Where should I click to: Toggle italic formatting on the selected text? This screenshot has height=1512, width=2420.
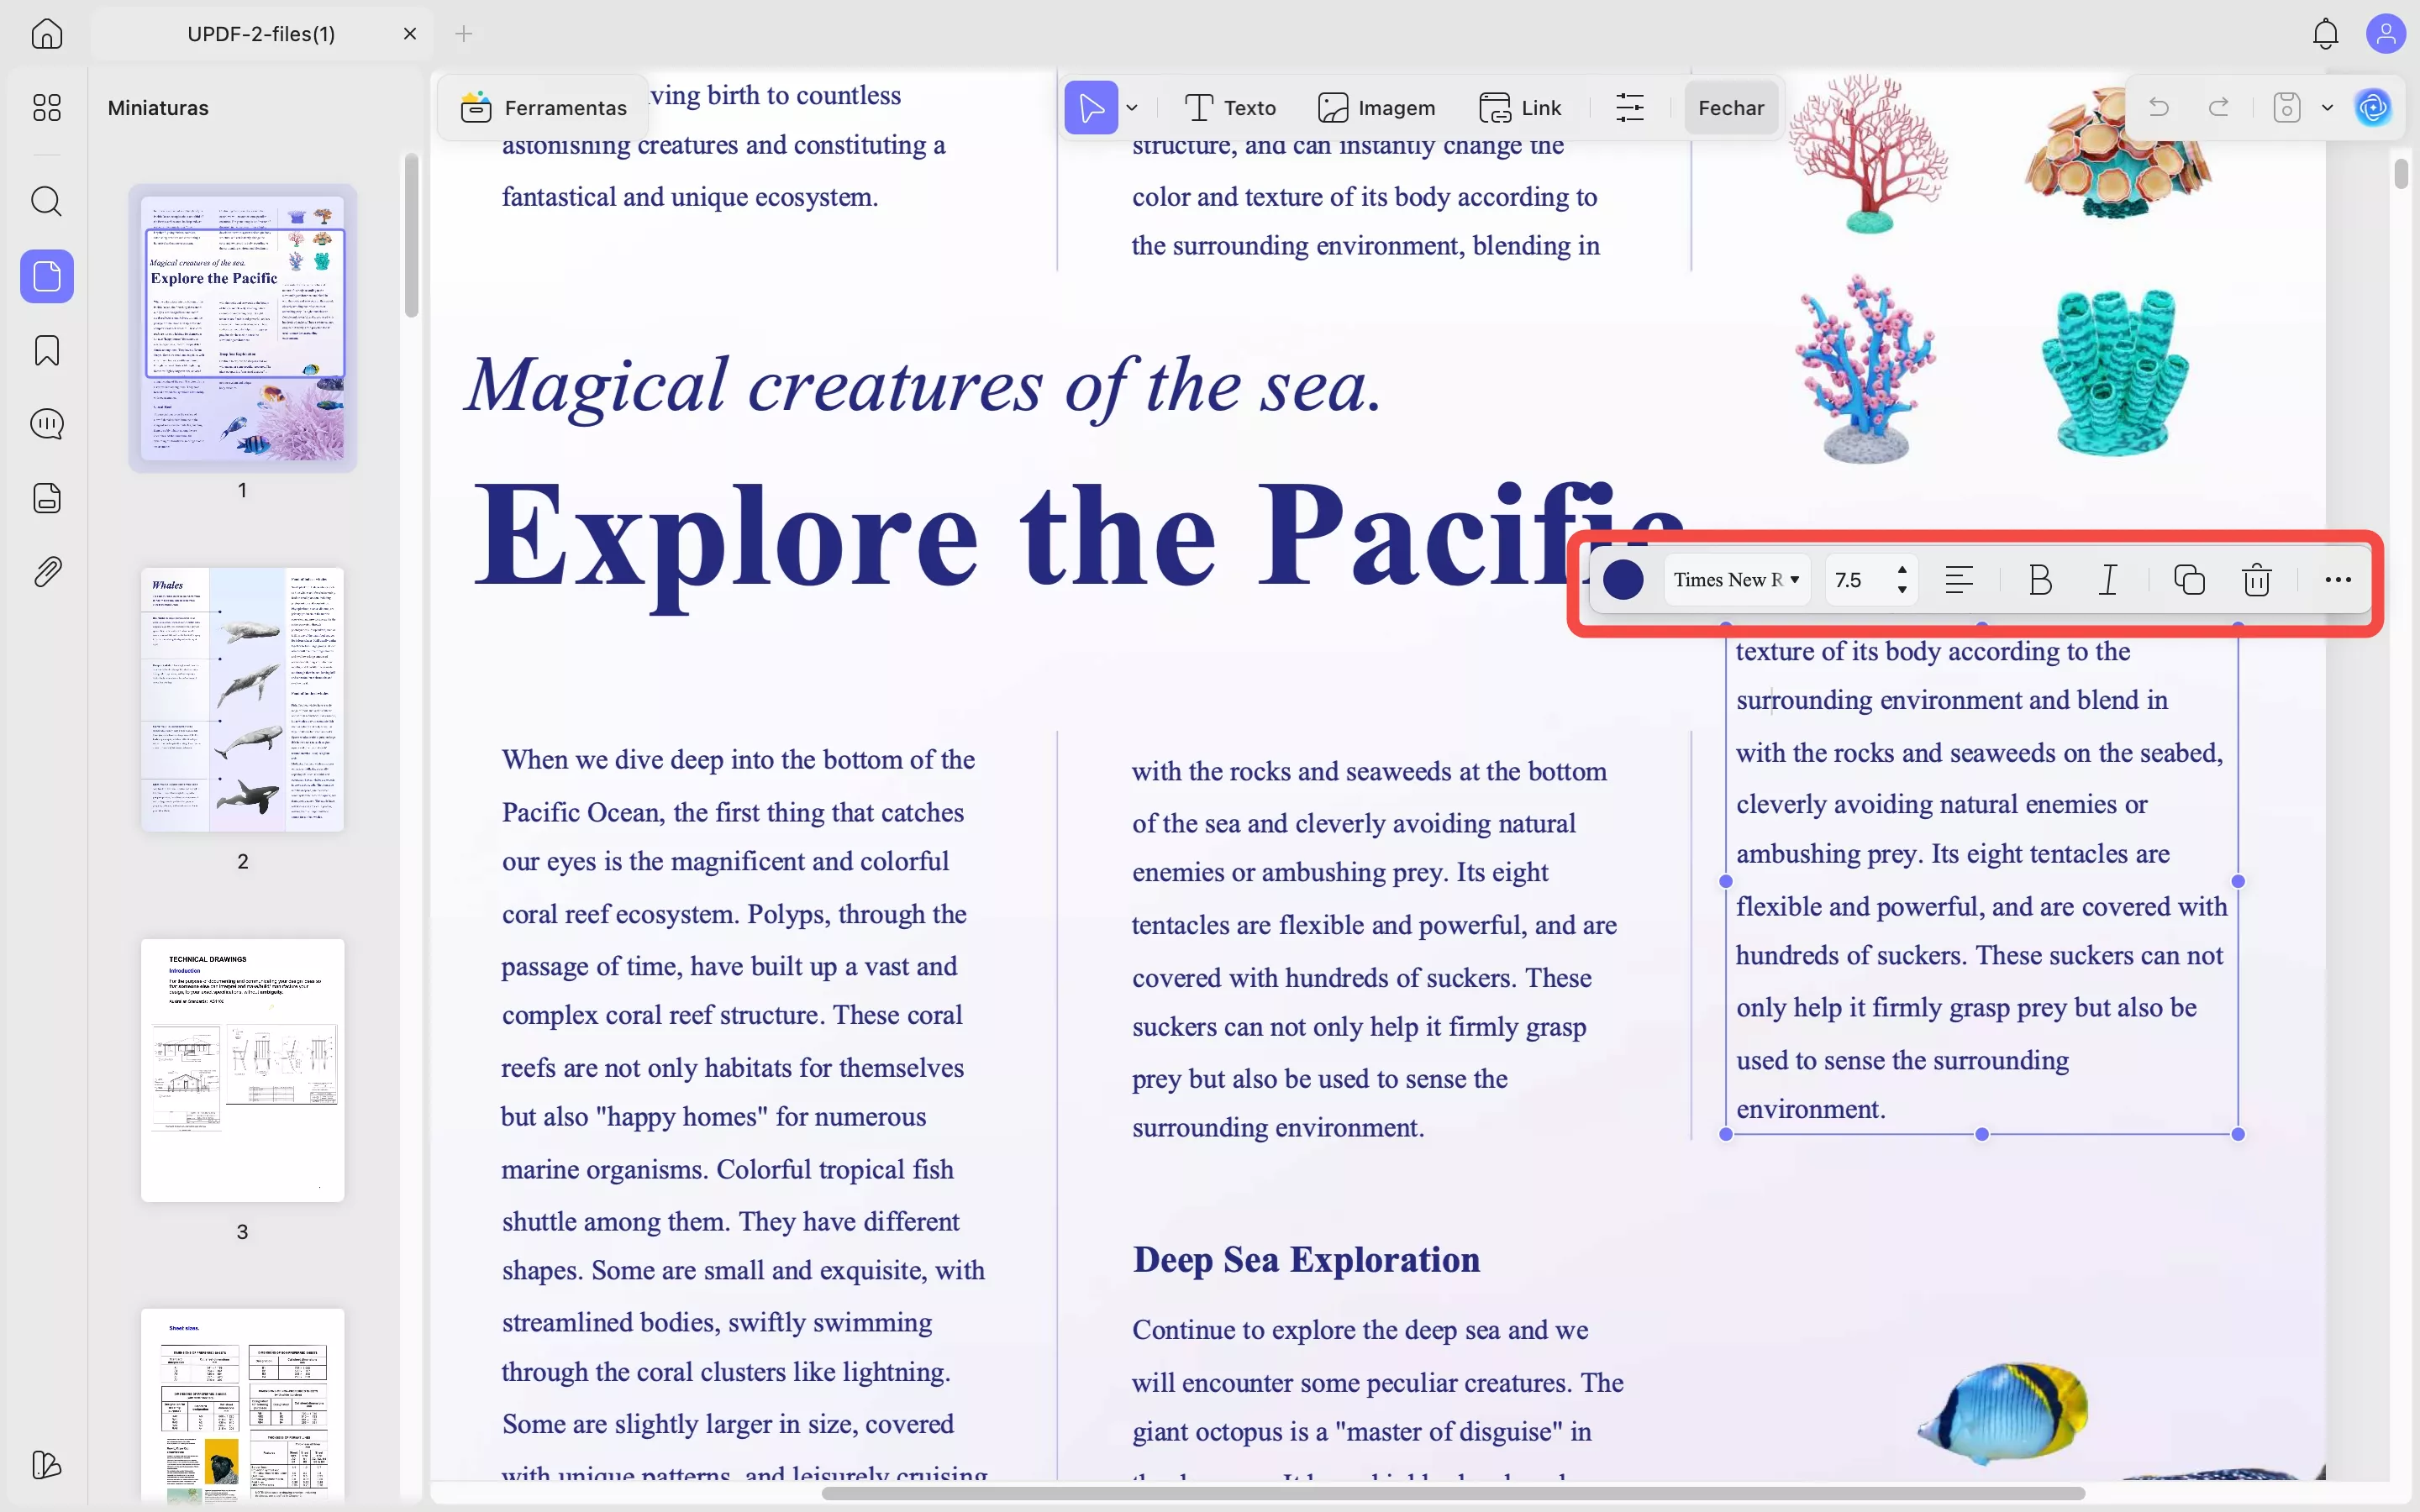[x=2108, y=580]
